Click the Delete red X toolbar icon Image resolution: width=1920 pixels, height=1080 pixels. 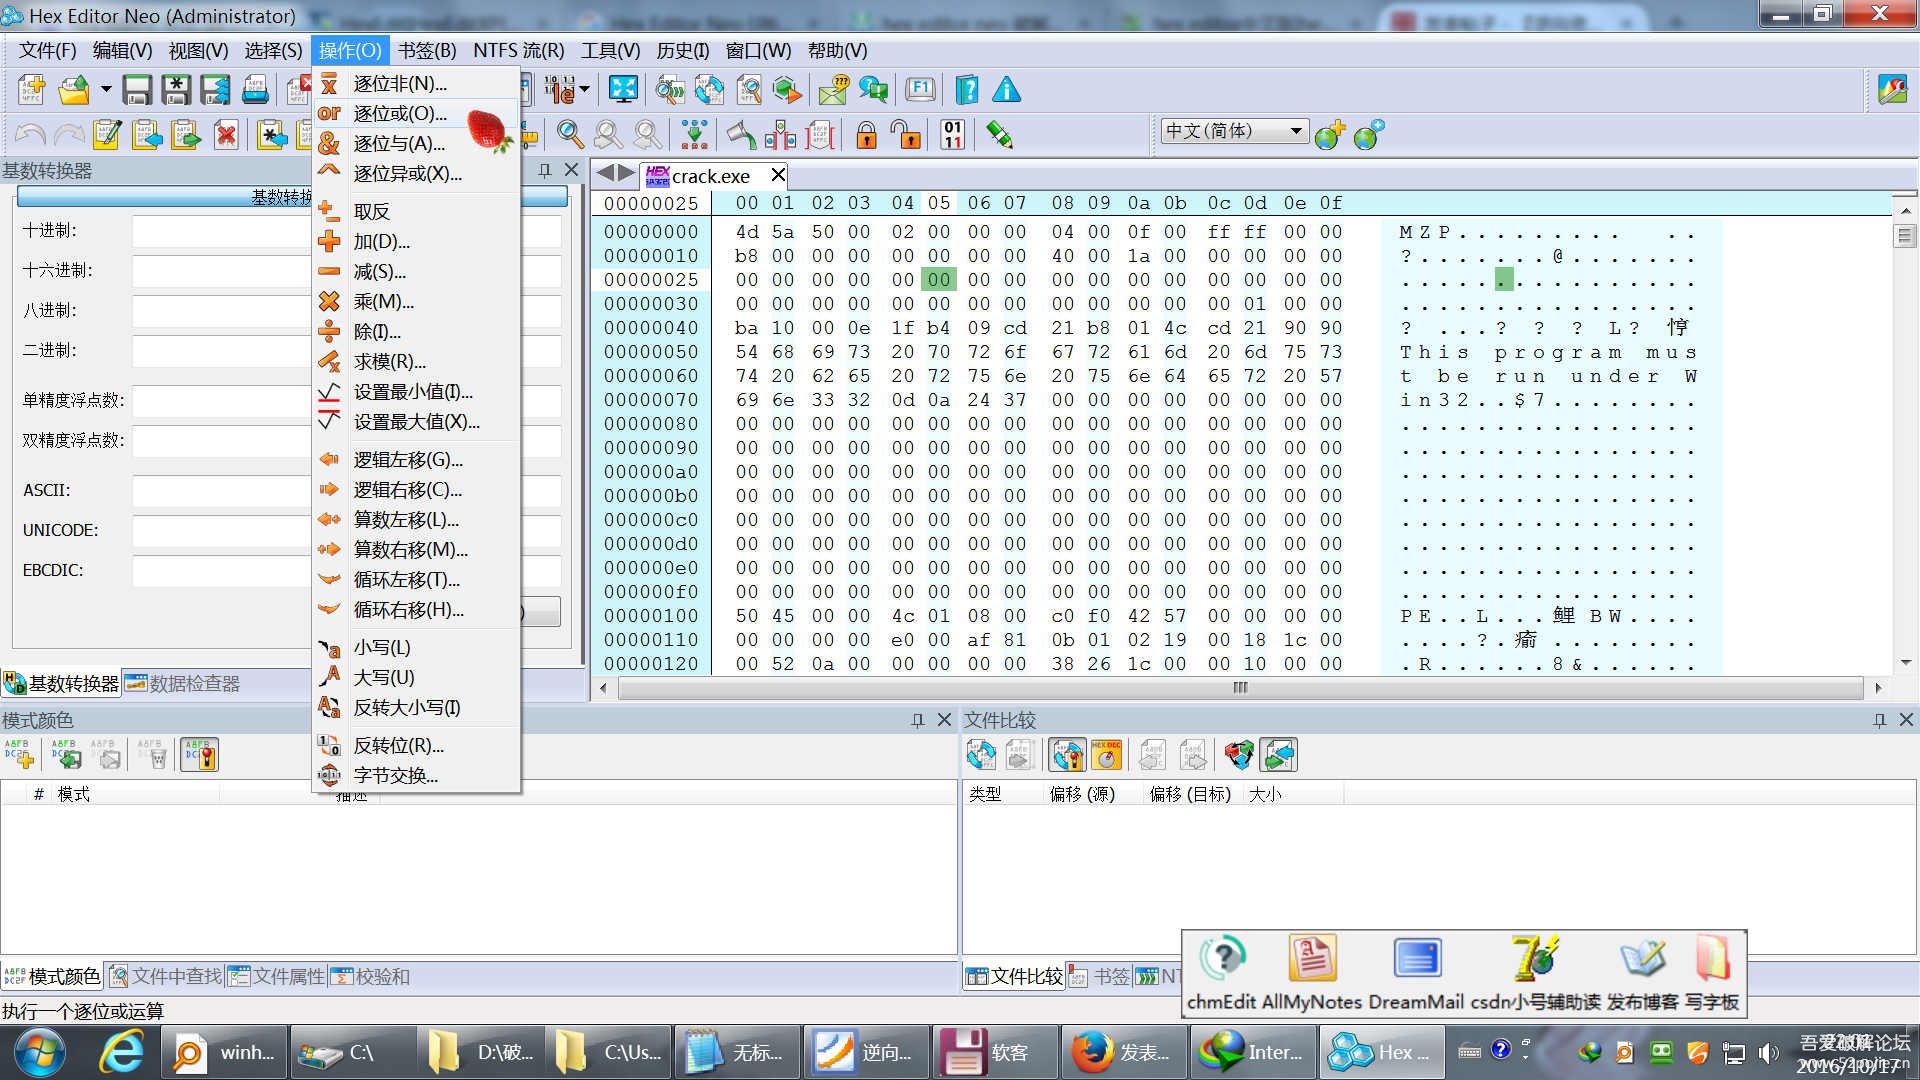coord(227,134)
